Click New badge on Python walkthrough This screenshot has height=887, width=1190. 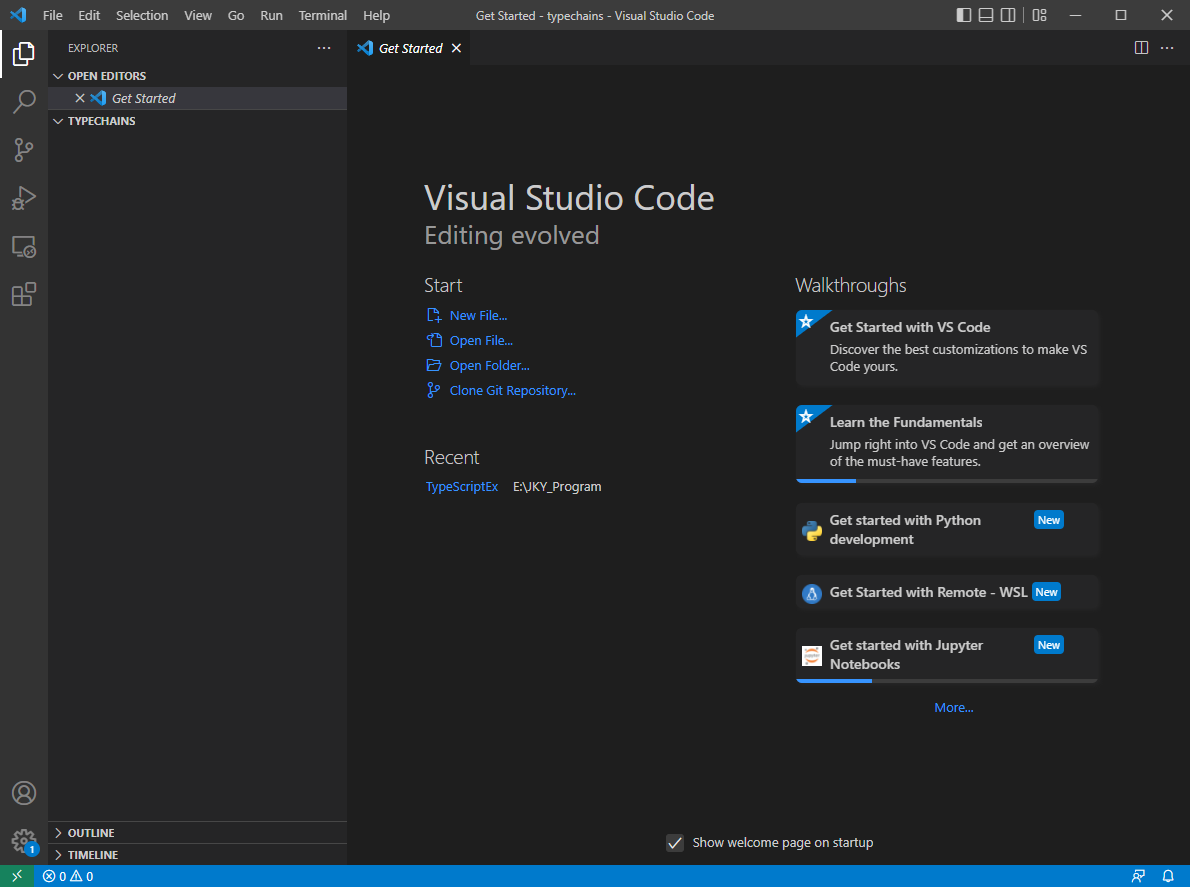(1049, 521)
